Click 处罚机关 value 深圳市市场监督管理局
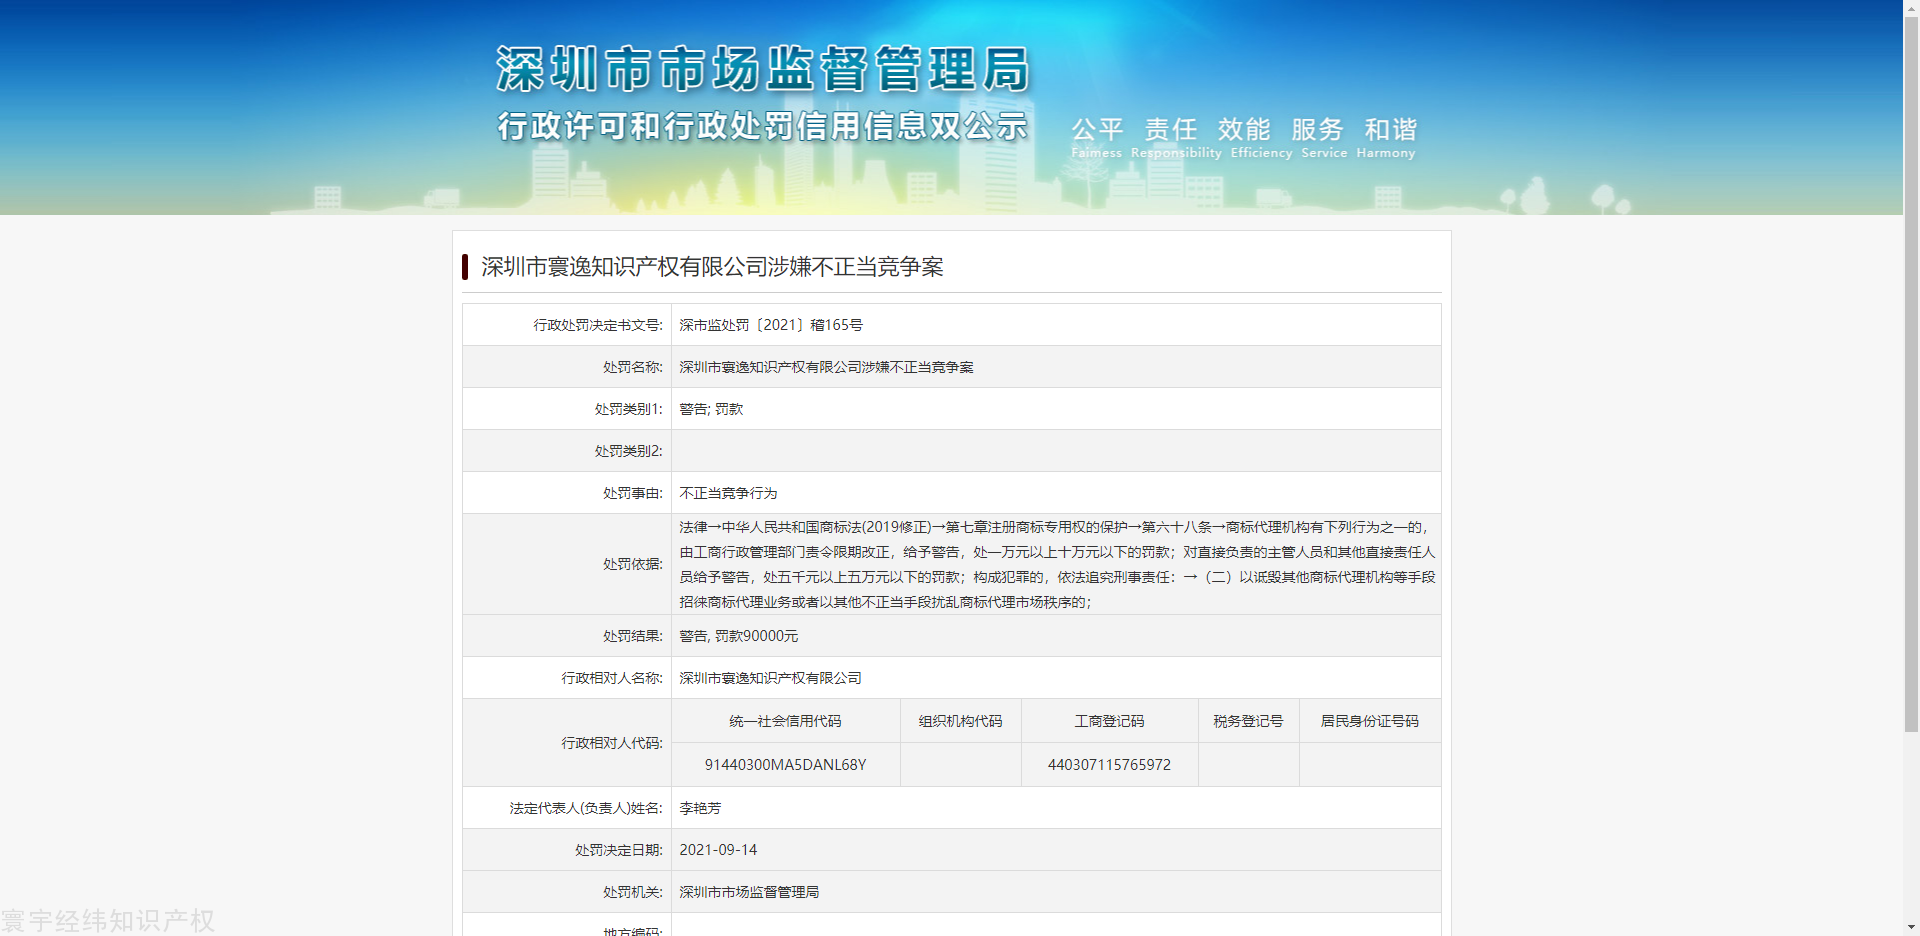 [749, 892]
